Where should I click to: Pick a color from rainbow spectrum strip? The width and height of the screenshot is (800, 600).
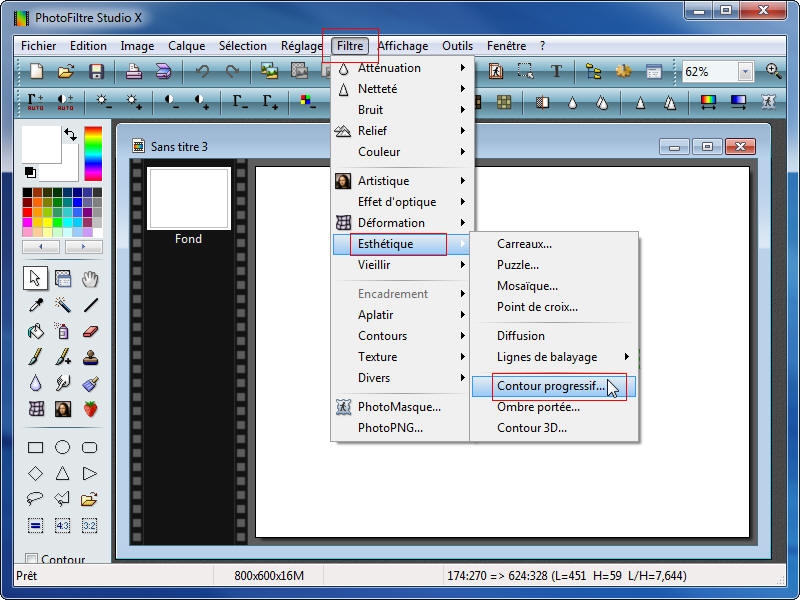coord(93,153)
